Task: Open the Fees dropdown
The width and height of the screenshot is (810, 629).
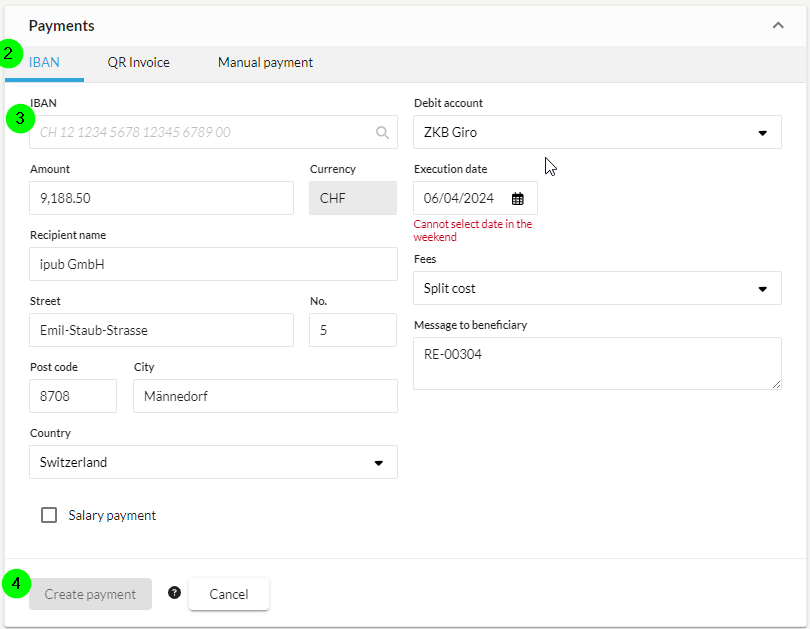Action: click(x=597, y=288)
